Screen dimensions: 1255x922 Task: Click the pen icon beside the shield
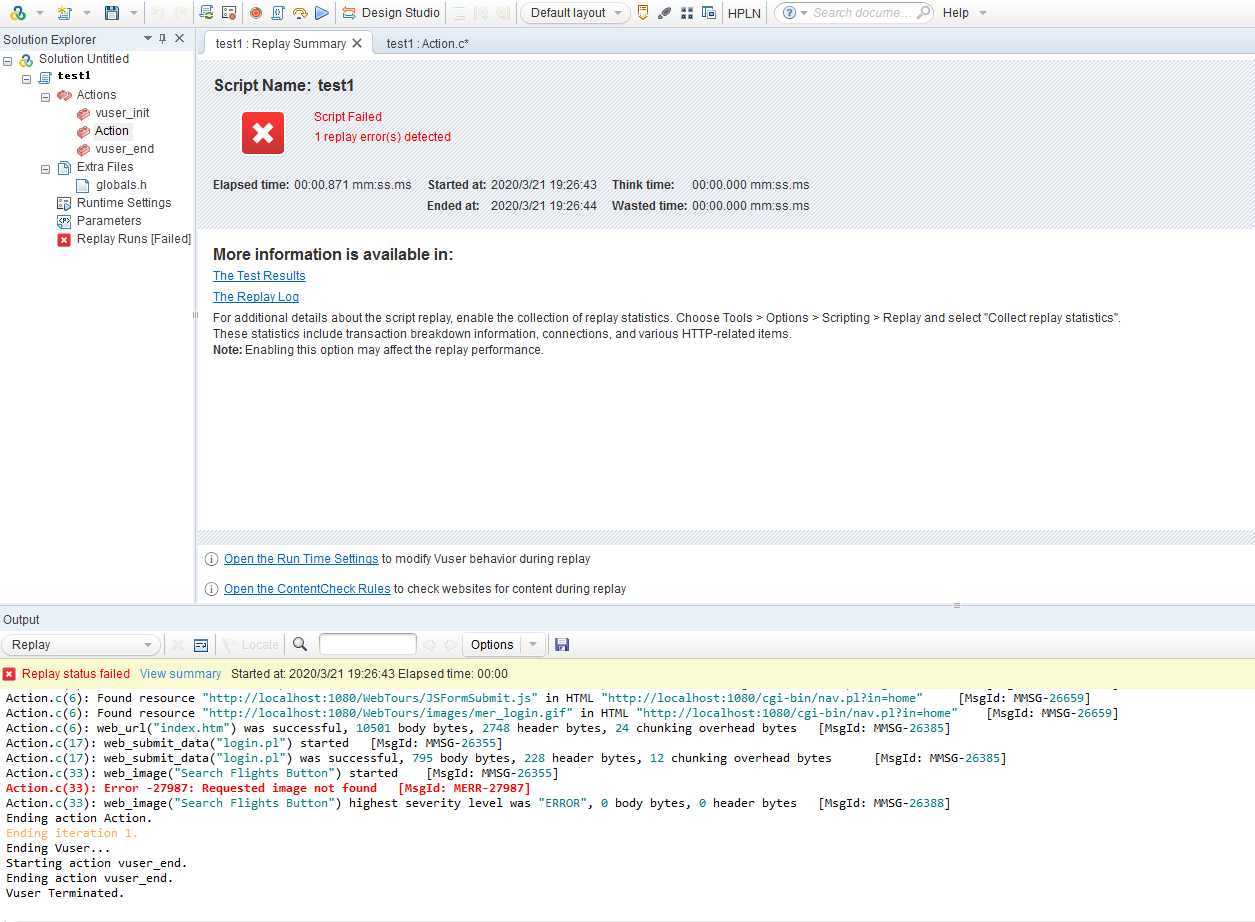[x=664, y=13]
